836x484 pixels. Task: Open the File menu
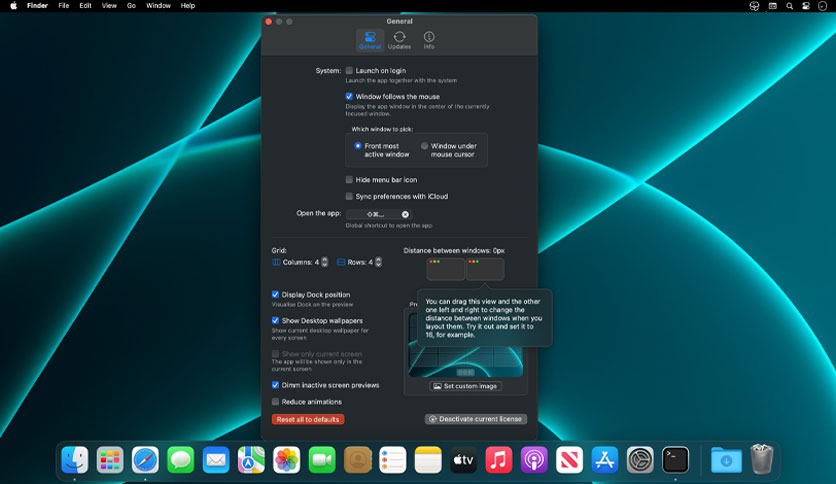[64, 6]
